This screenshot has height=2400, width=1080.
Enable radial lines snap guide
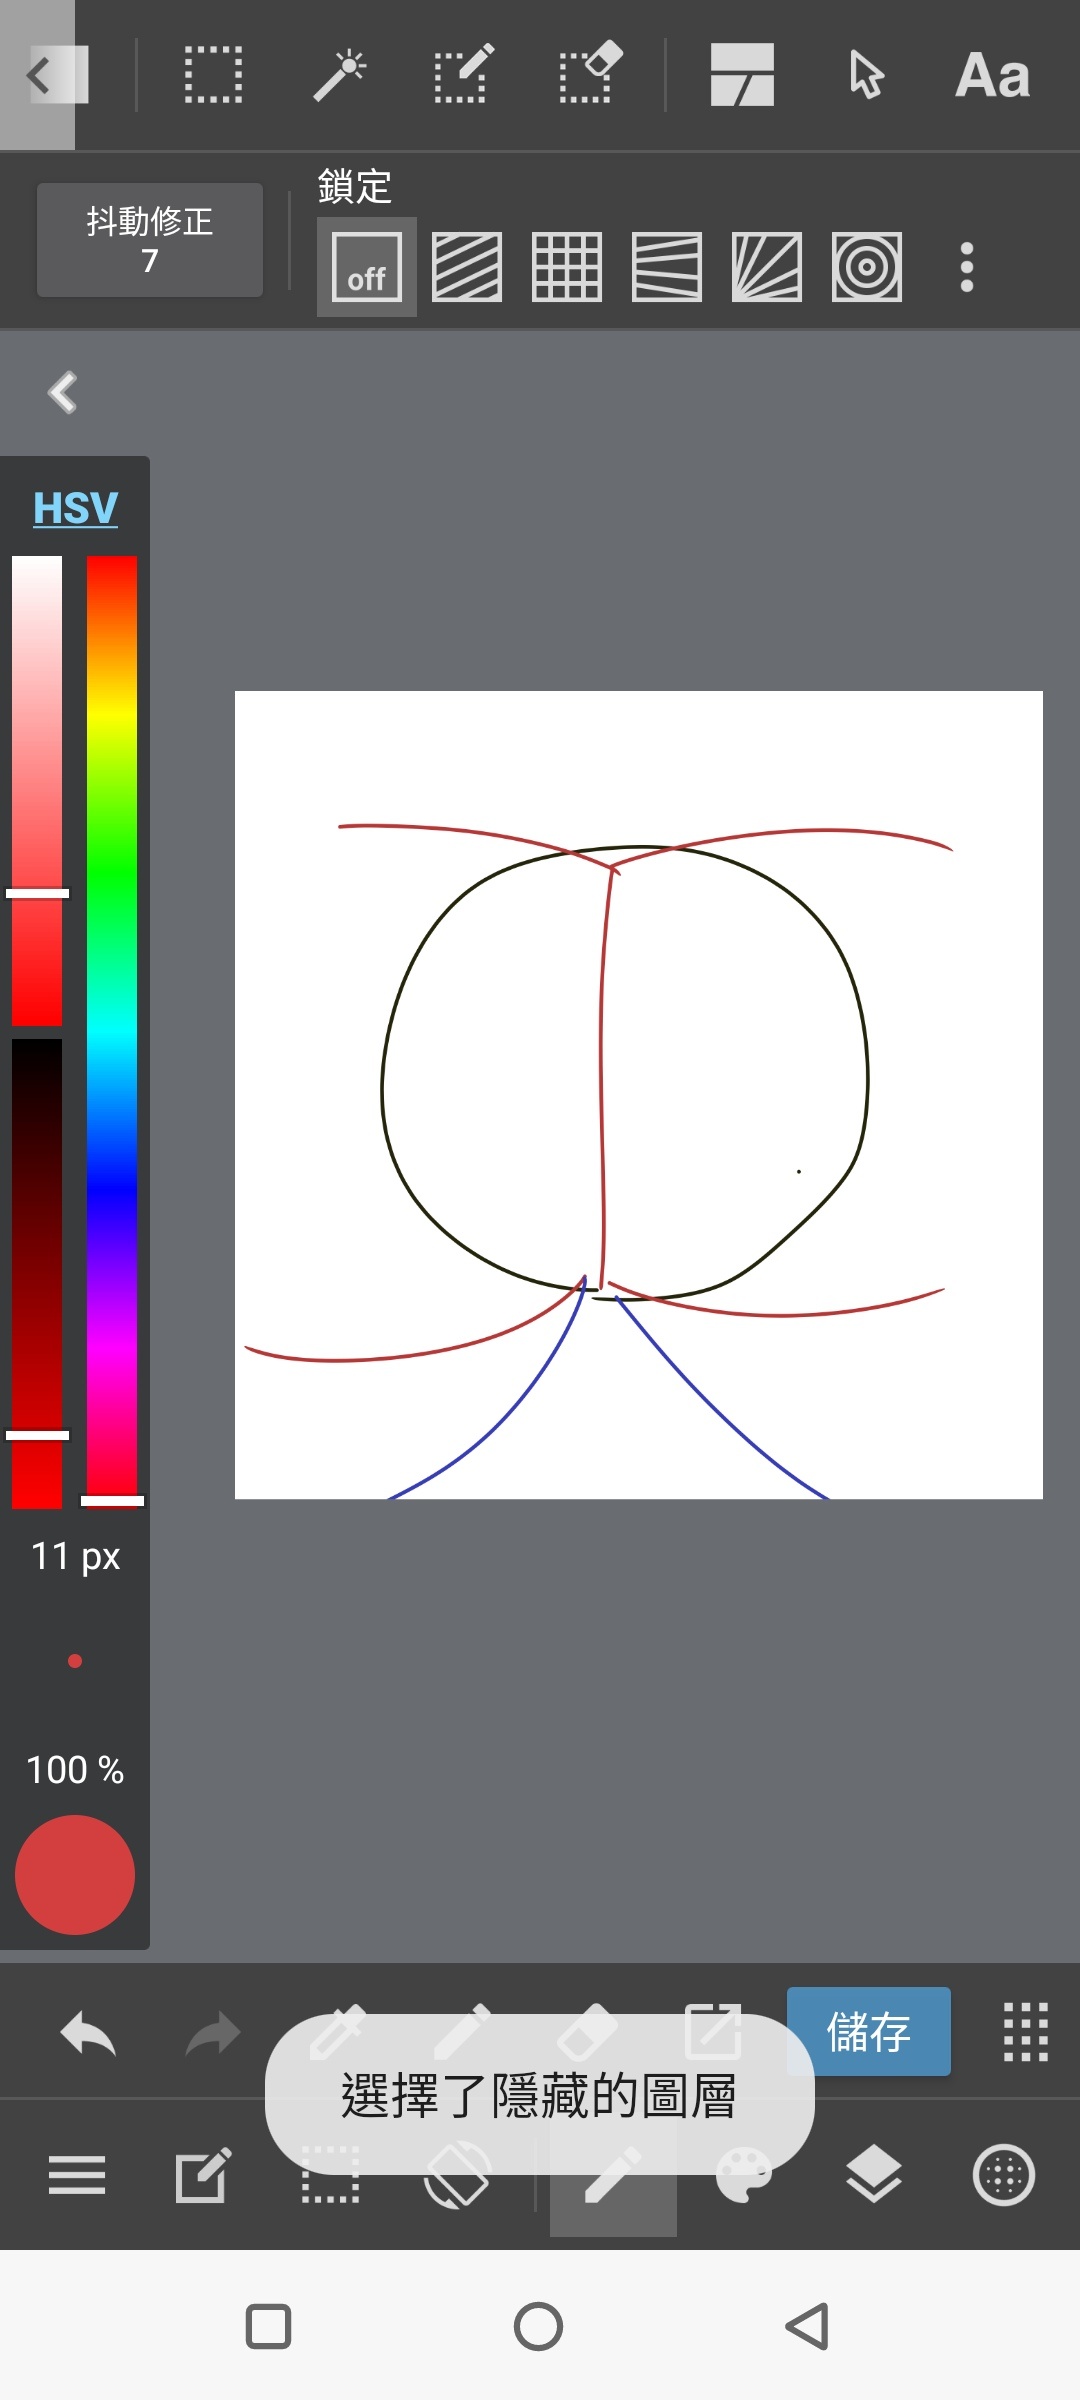pos(767,267)
